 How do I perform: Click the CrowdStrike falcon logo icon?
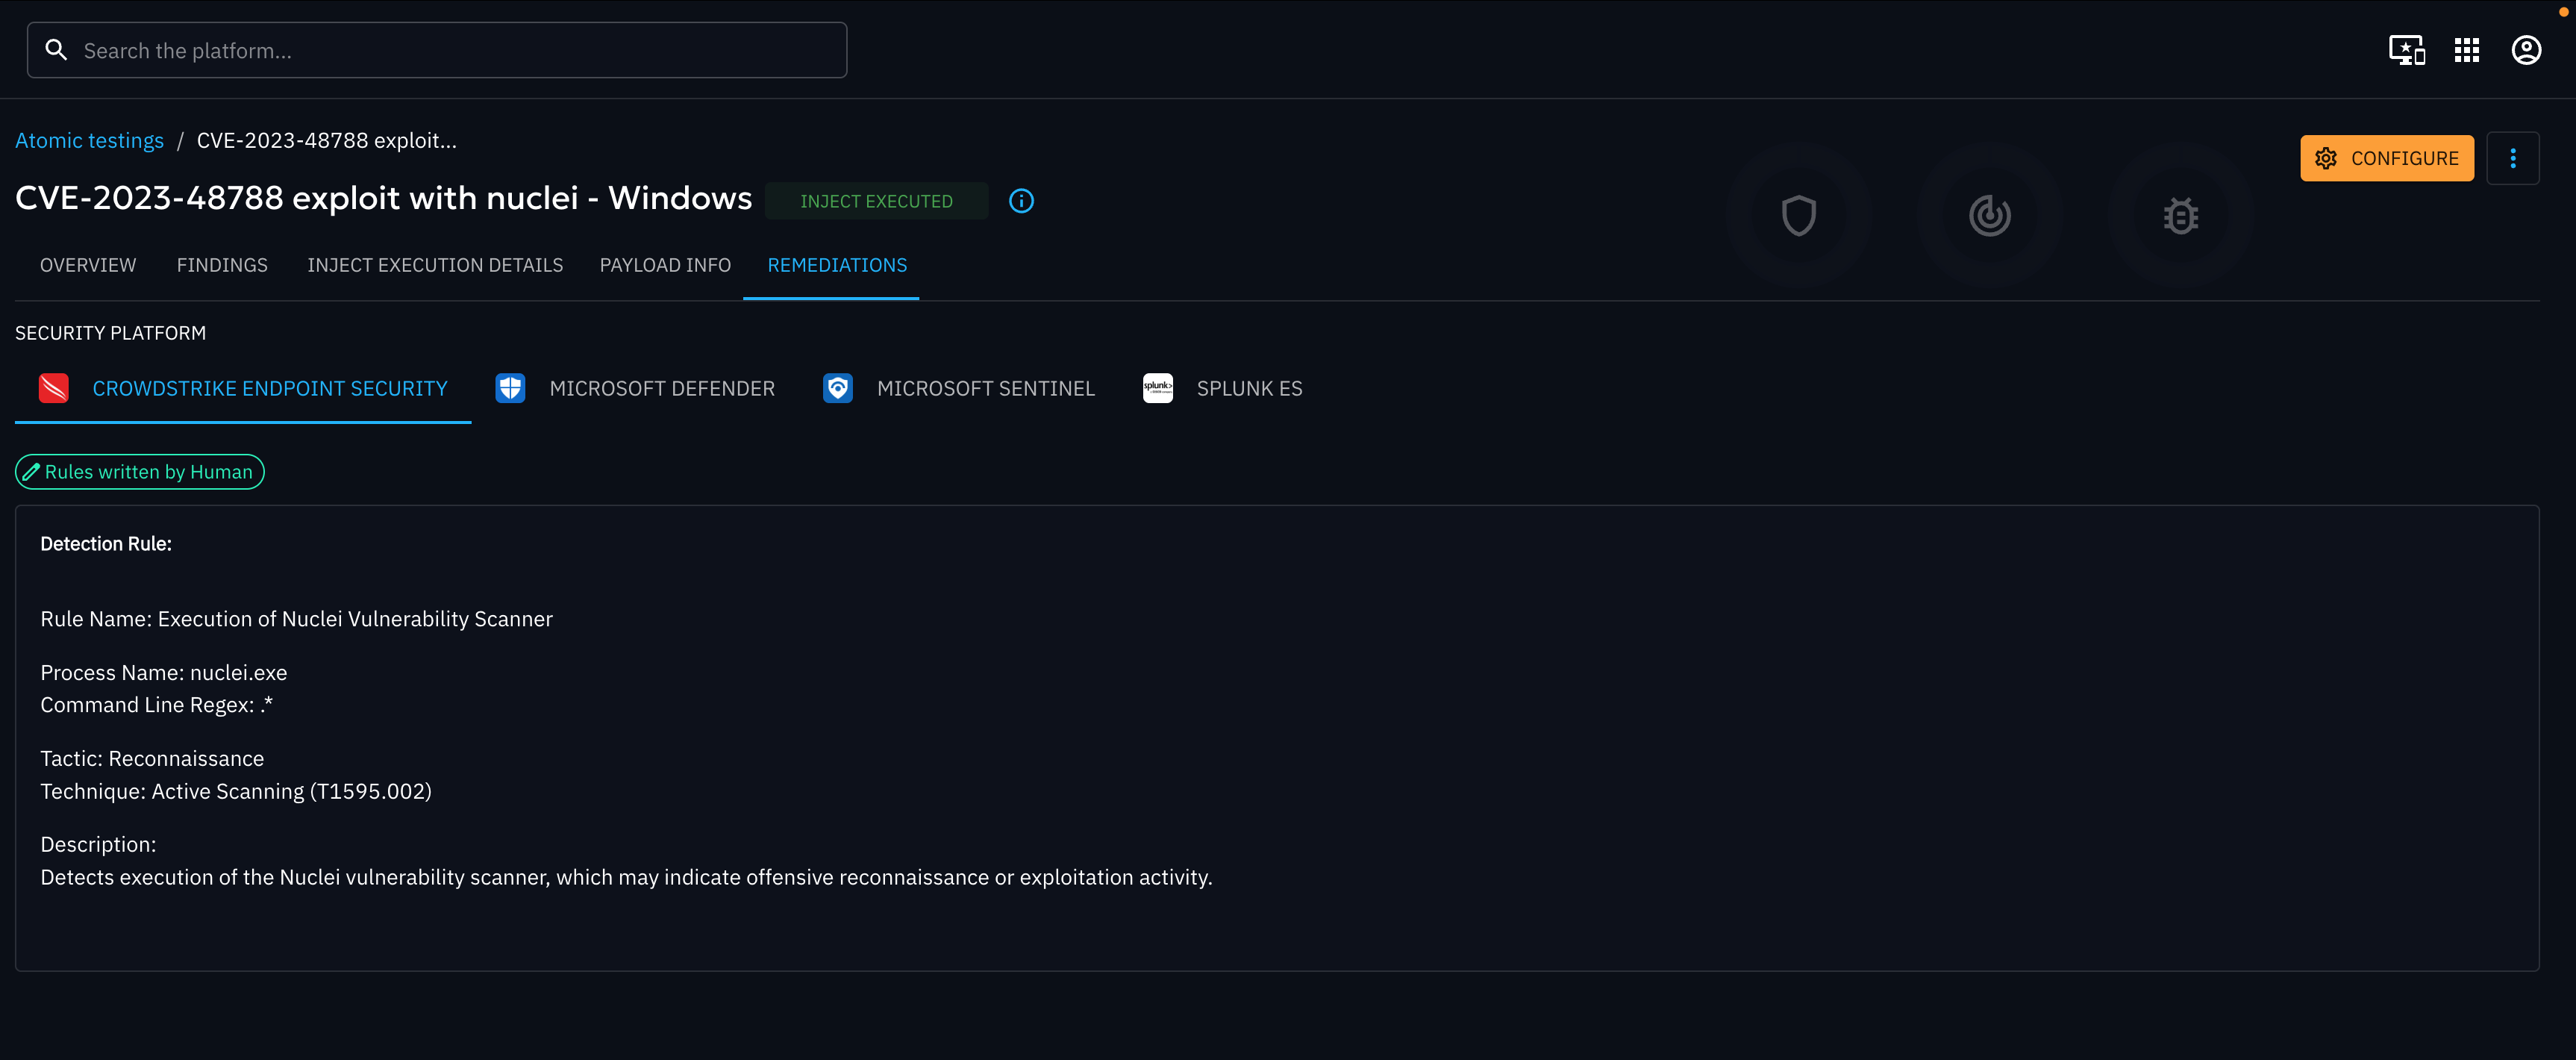point(54,388)
